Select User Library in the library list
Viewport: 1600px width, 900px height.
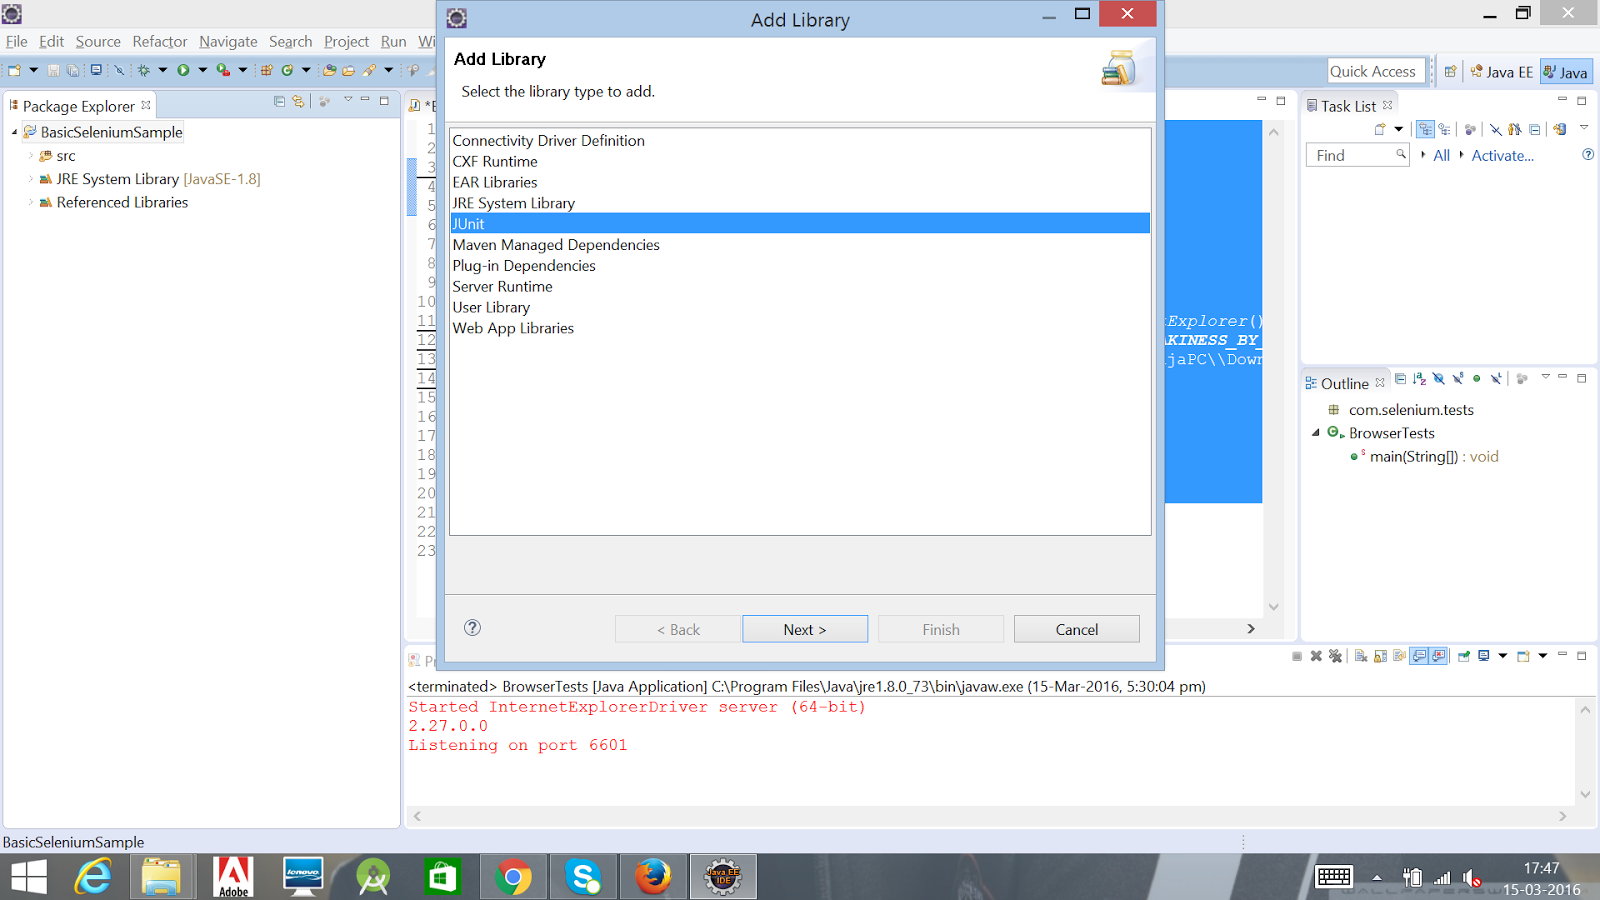click(x=800, y=307)
